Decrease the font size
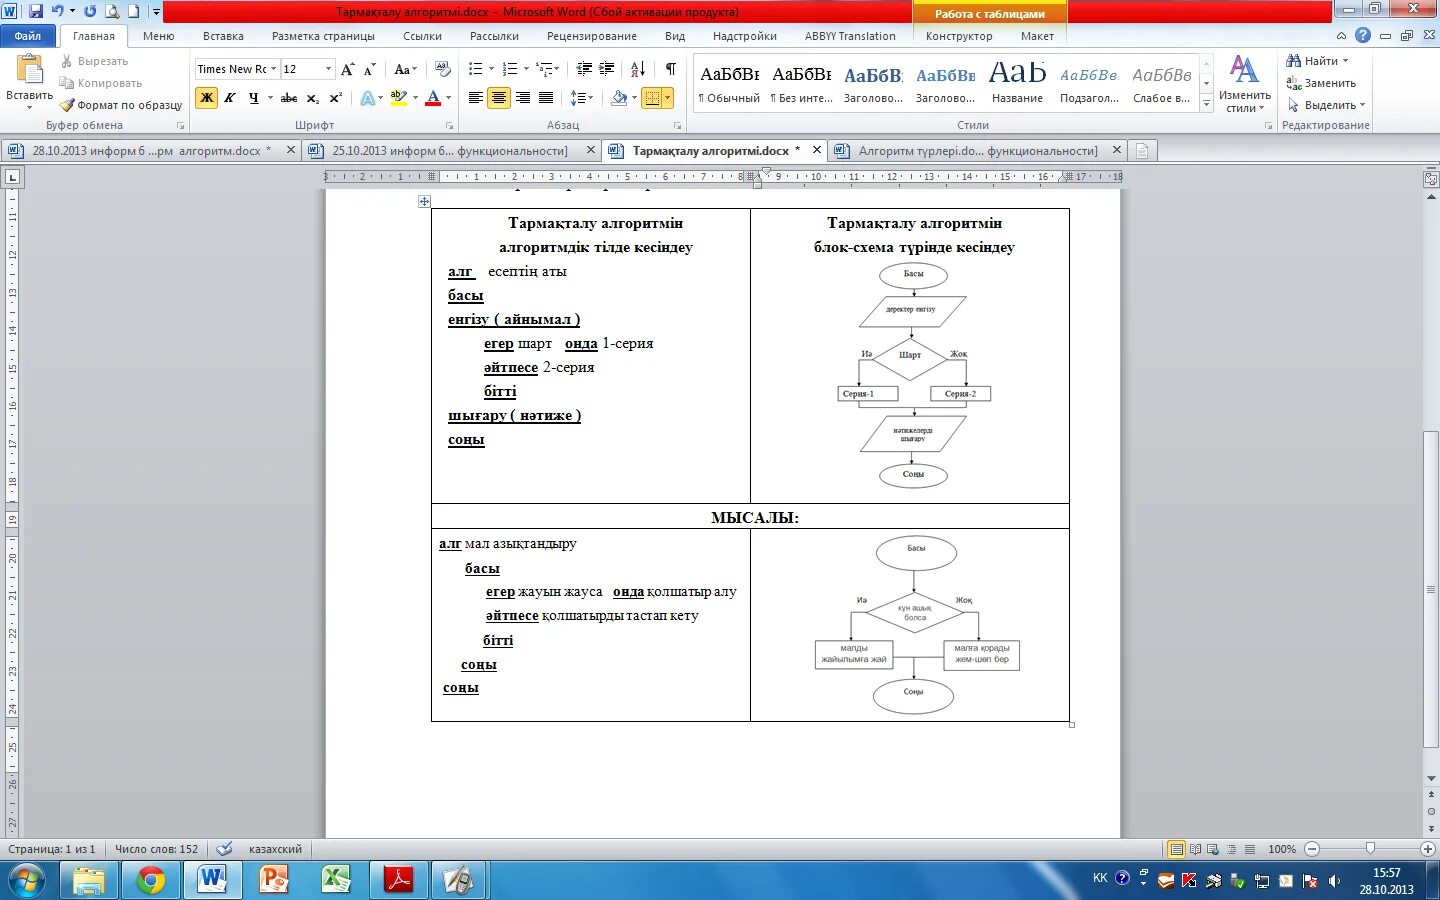This screenshot has height=900, width=1440. (x=369, y=69)
